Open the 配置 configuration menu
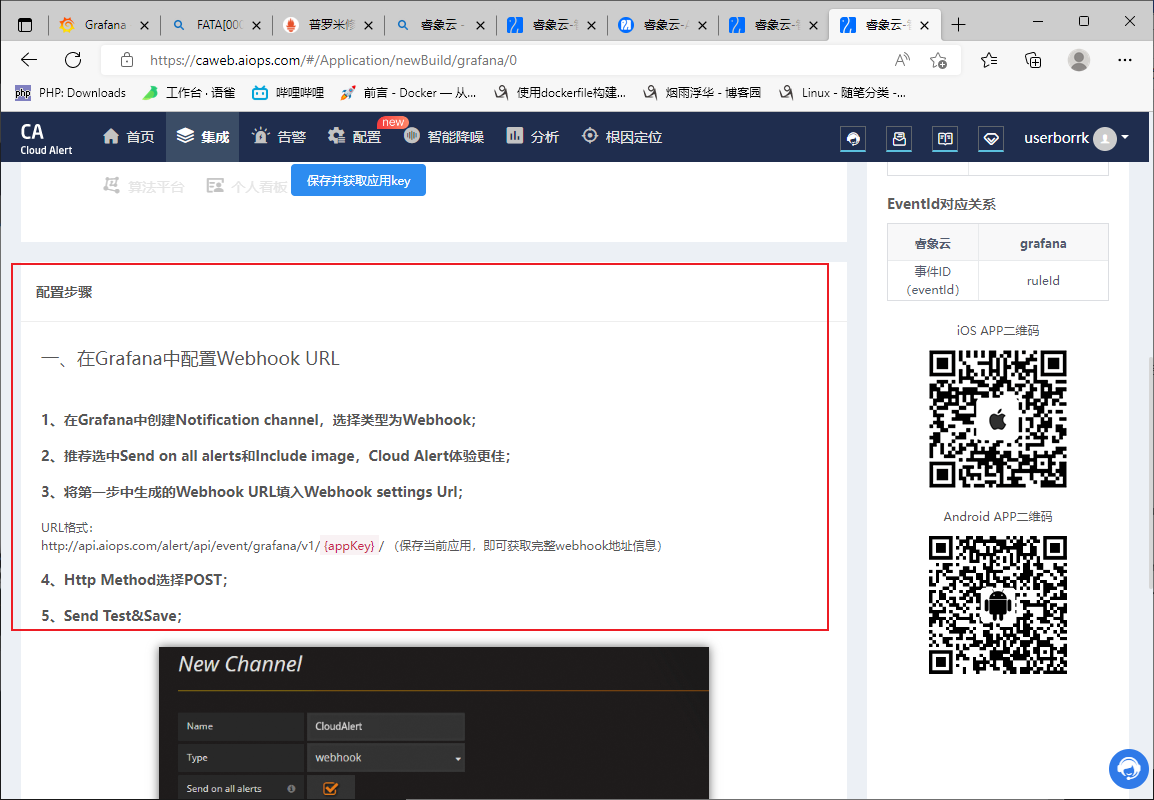This screenshot has height=800, width=1154. (x=355, y=137)
